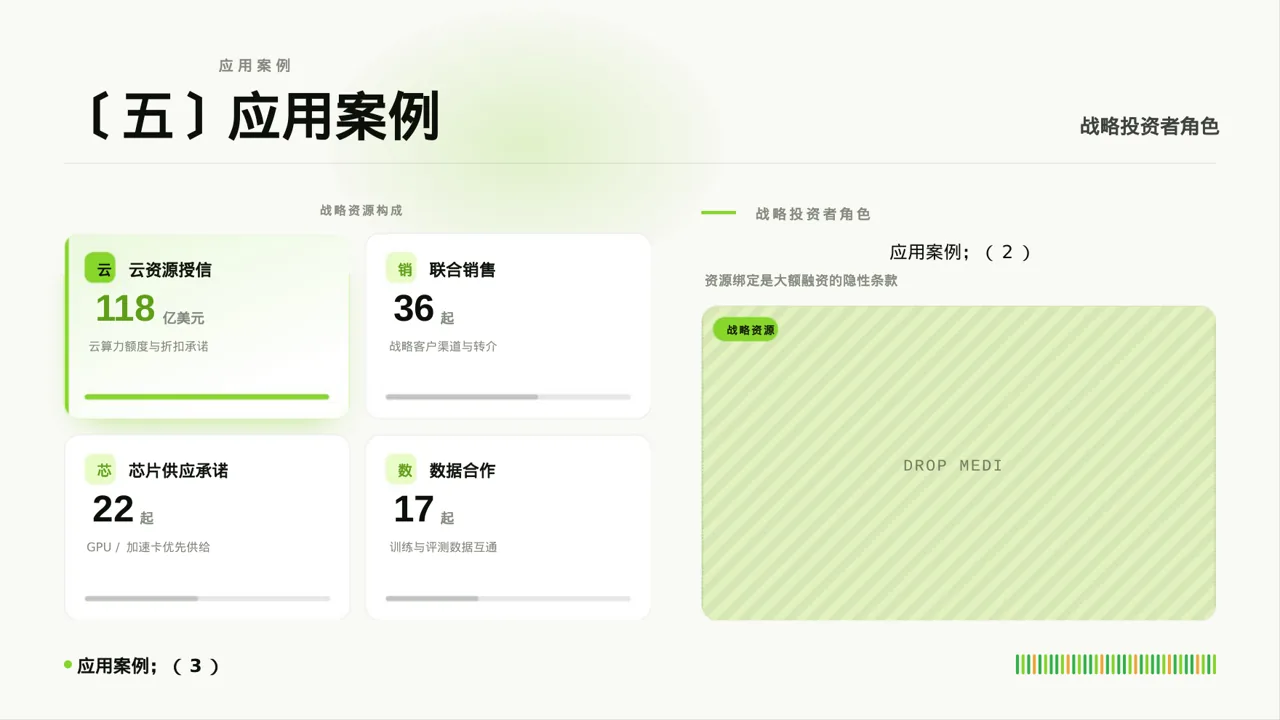Click the 17 value in 数据合作
Screen dimensions: 1280x720
click(x=413, y=510)
